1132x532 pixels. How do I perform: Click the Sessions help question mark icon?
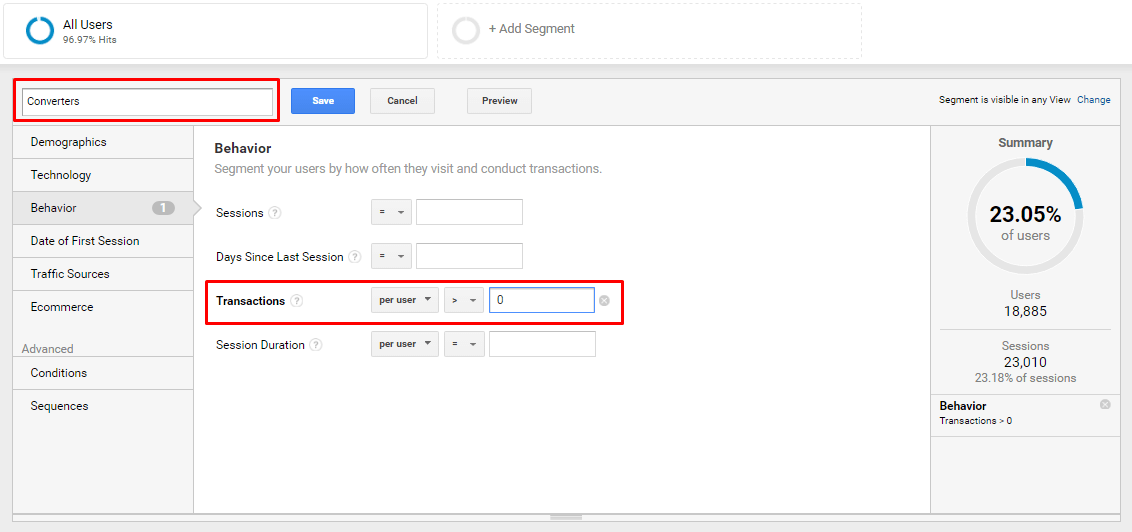coord(274,213)
